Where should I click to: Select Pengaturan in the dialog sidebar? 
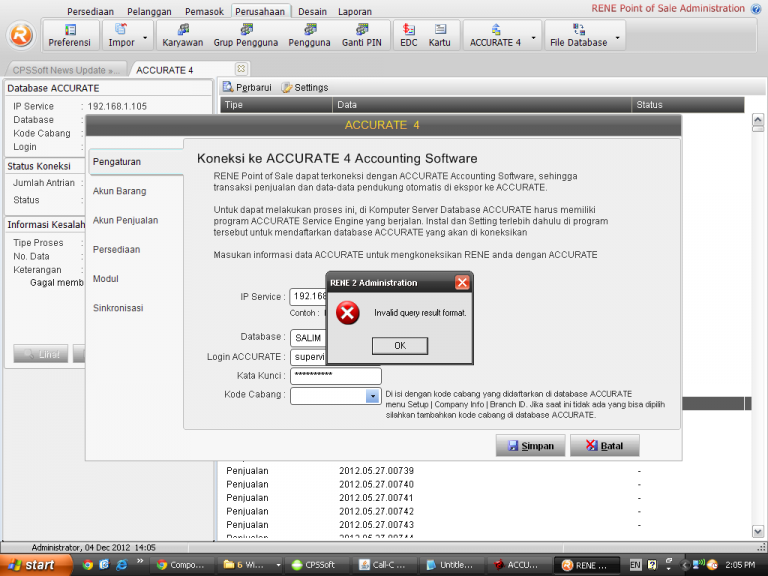(136, 162)
